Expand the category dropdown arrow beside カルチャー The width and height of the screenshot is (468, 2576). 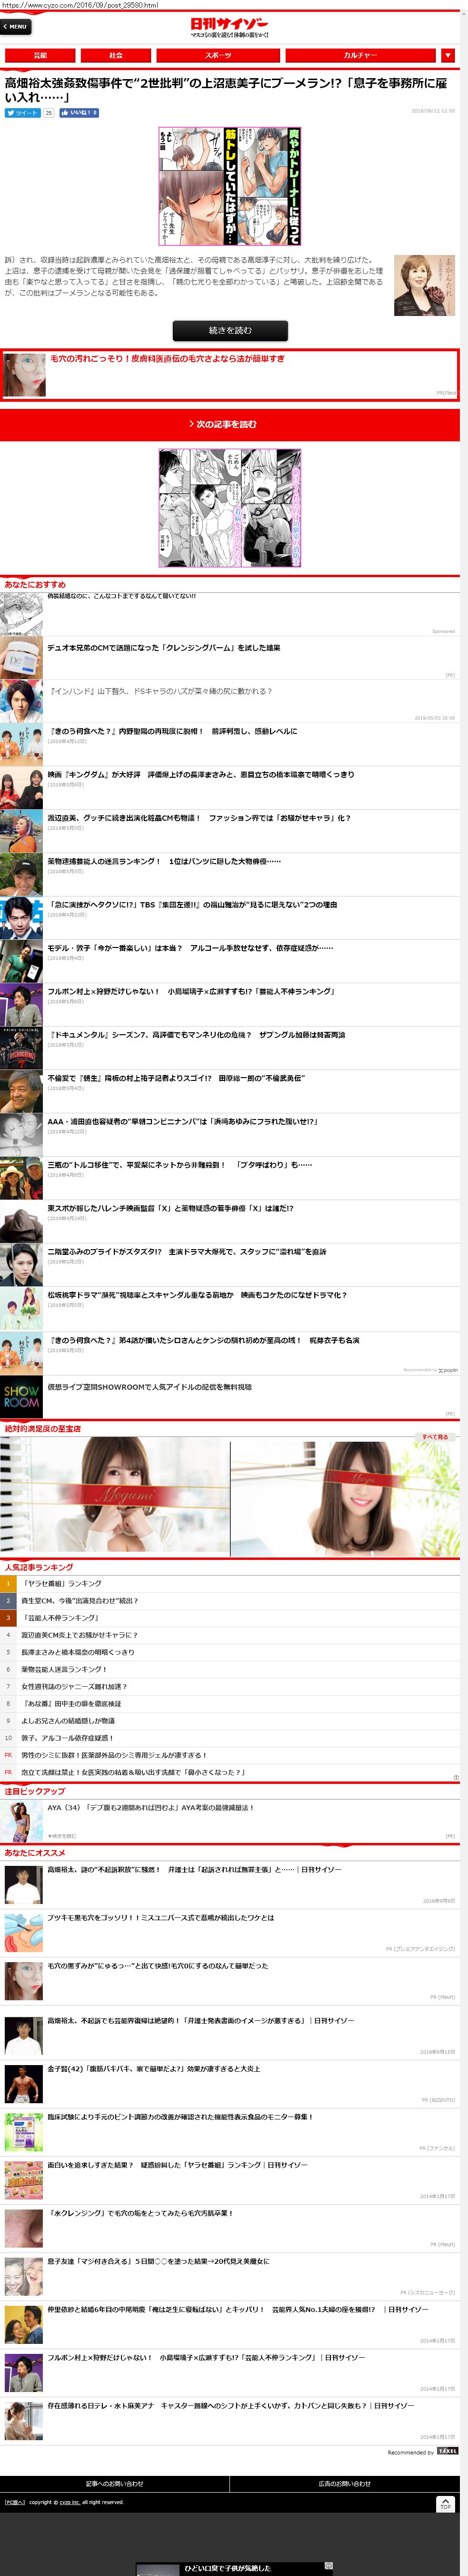[448, 55]
